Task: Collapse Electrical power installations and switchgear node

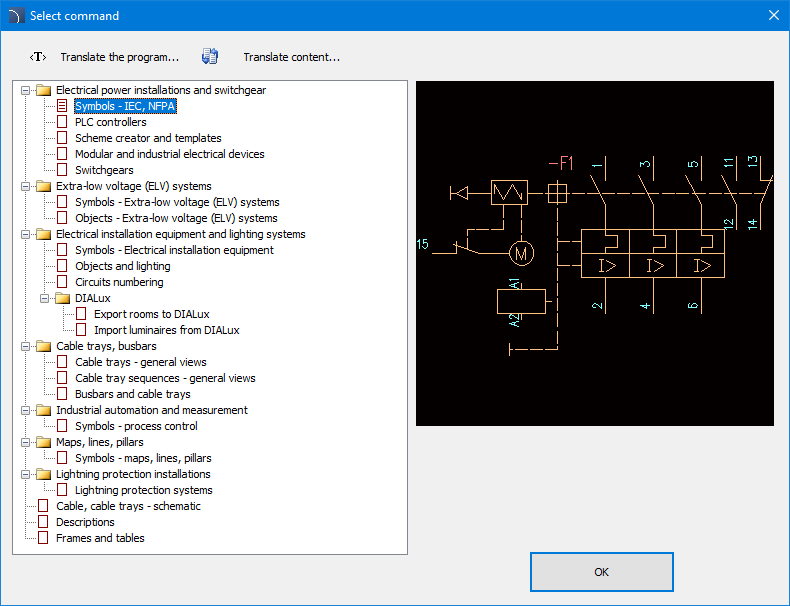Action: (25, 90)
